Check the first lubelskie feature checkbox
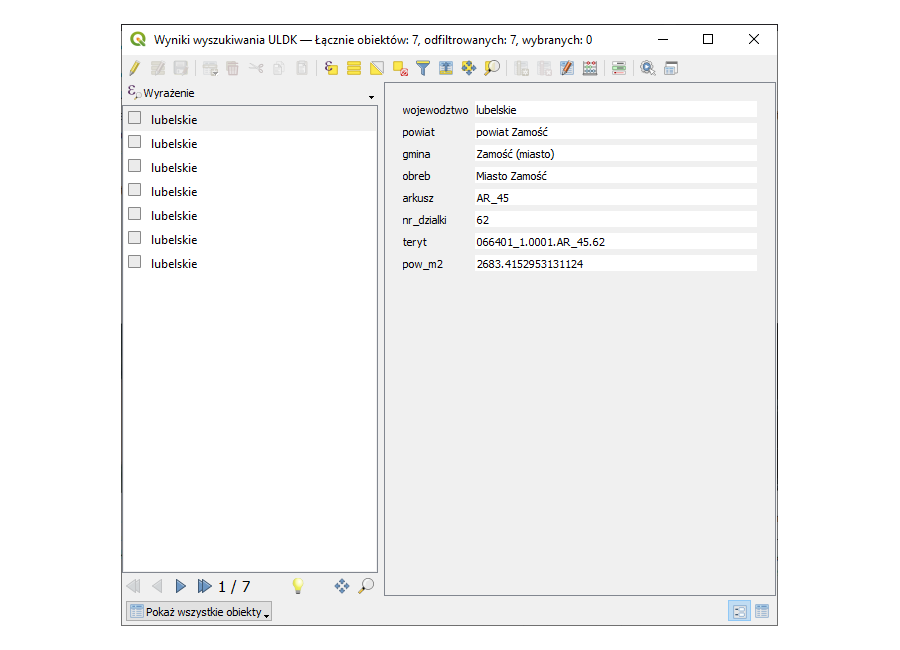Screen dimensions: 900x650 click(135, 118)
